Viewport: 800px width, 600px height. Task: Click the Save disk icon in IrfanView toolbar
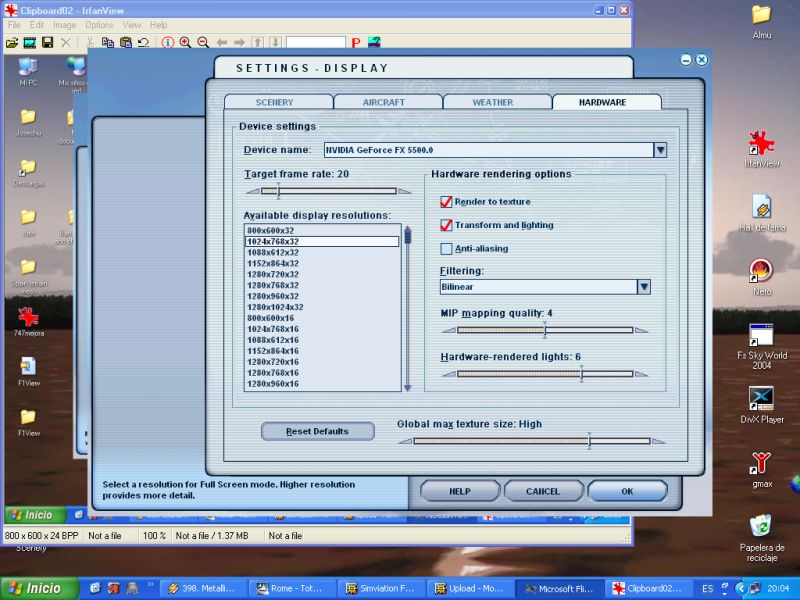point(47,42)
